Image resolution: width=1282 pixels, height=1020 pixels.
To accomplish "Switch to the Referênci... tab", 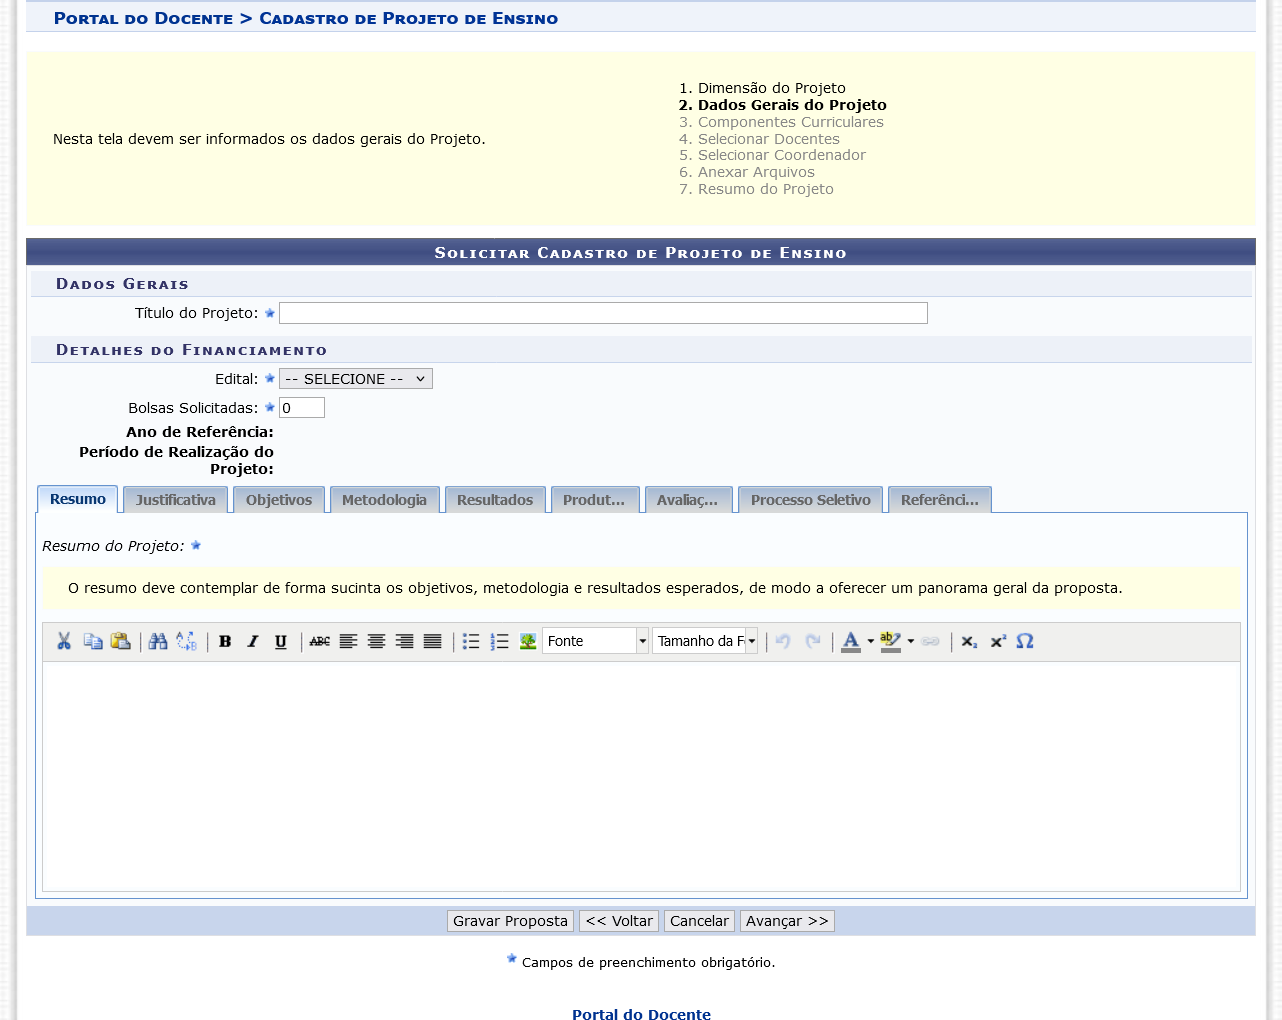I will click(x=940, y=500).
